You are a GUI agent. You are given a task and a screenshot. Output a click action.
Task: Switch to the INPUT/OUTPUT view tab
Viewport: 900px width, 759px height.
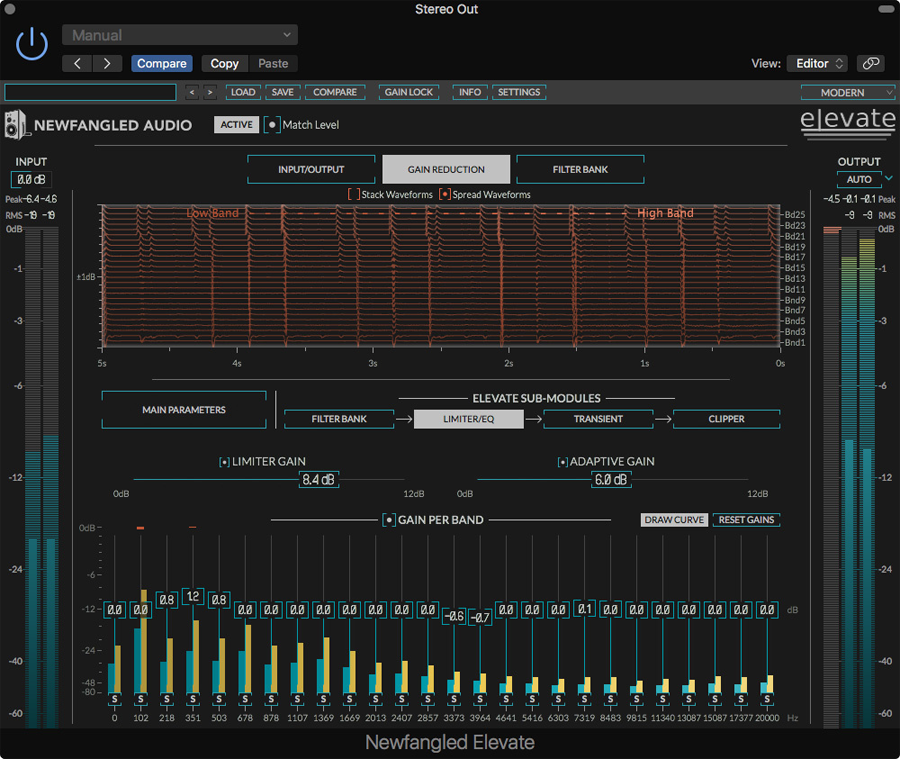click(x=311, y=169)
